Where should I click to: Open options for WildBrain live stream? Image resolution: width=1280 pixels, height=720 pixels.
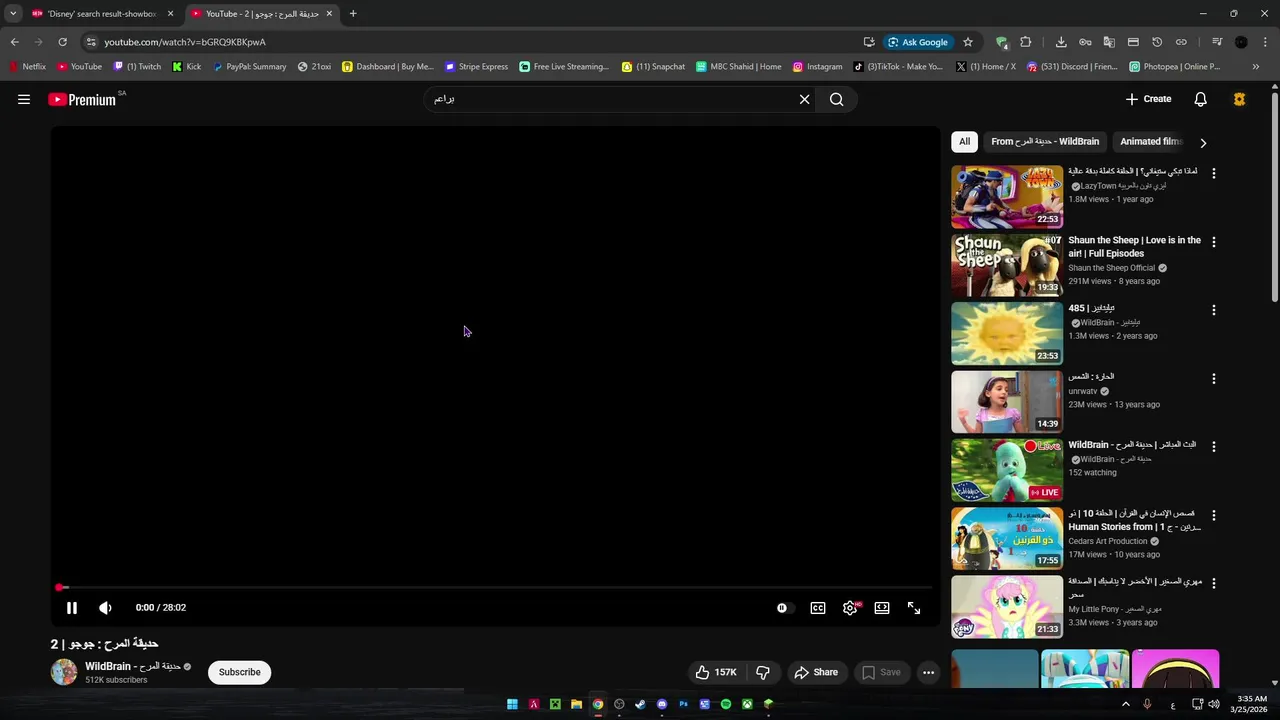(x=1214, y=447)
